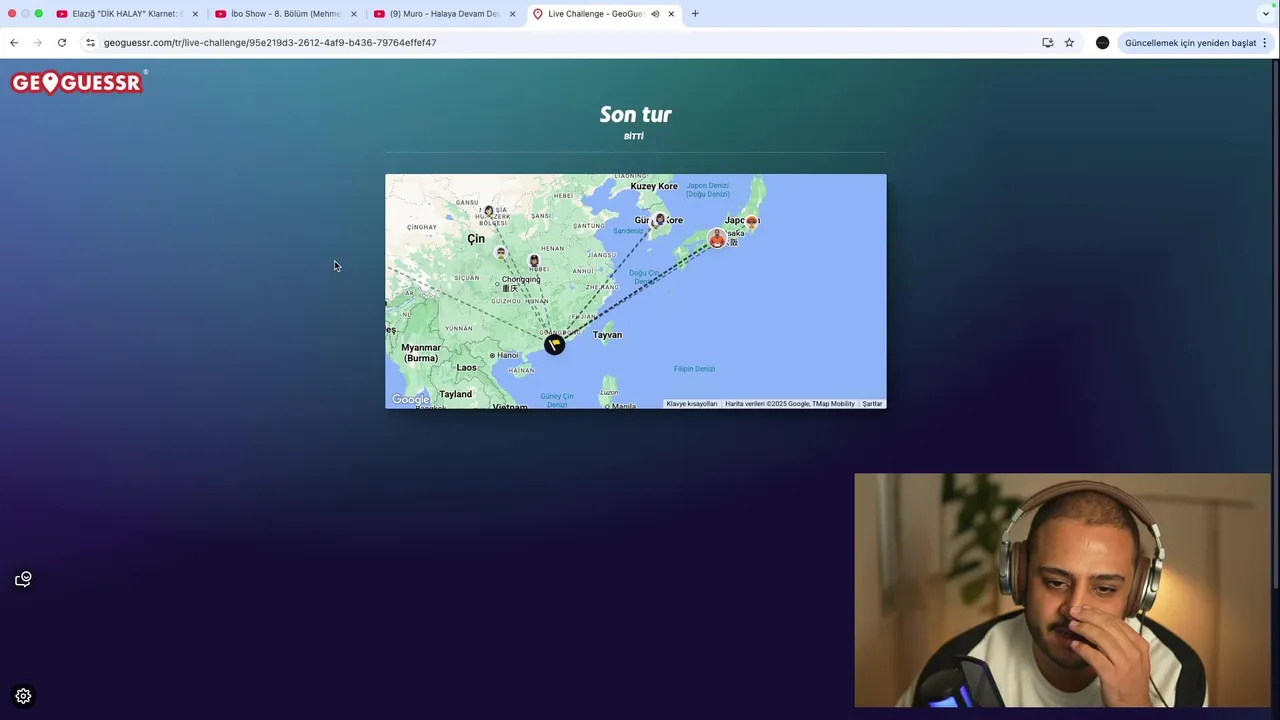
Task: Click the yellow flag location marker
Action: (554, 344)
